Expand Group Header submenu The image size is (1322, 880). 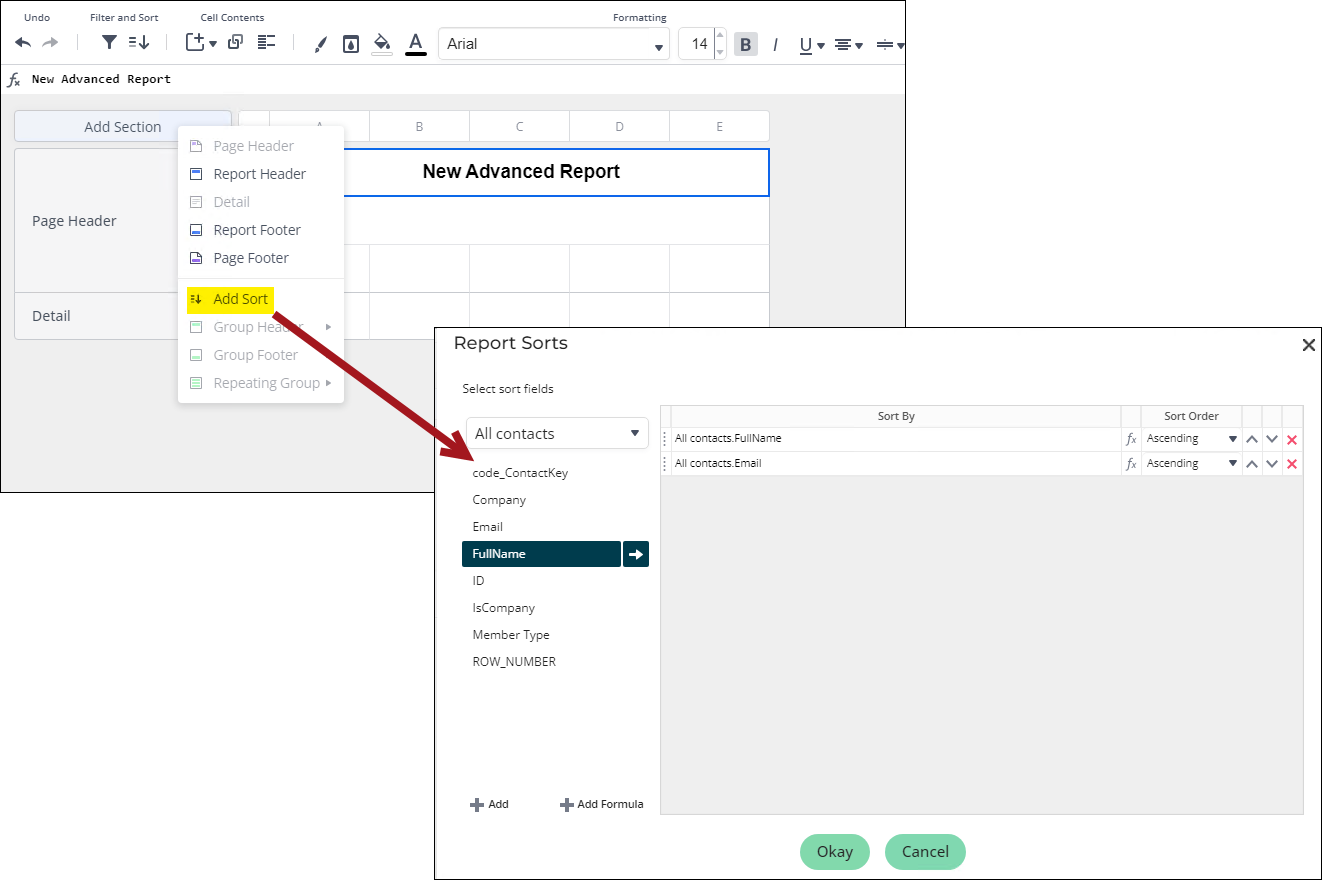click(261, 327)
